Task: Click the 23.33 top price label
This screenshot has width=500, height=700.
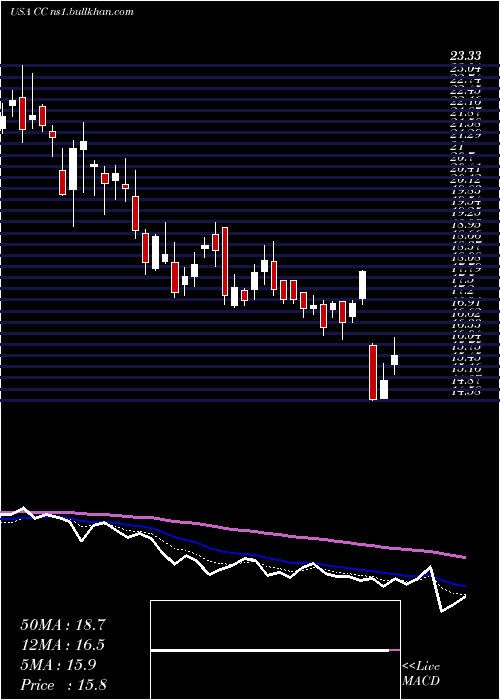Action: pos(465,56)
